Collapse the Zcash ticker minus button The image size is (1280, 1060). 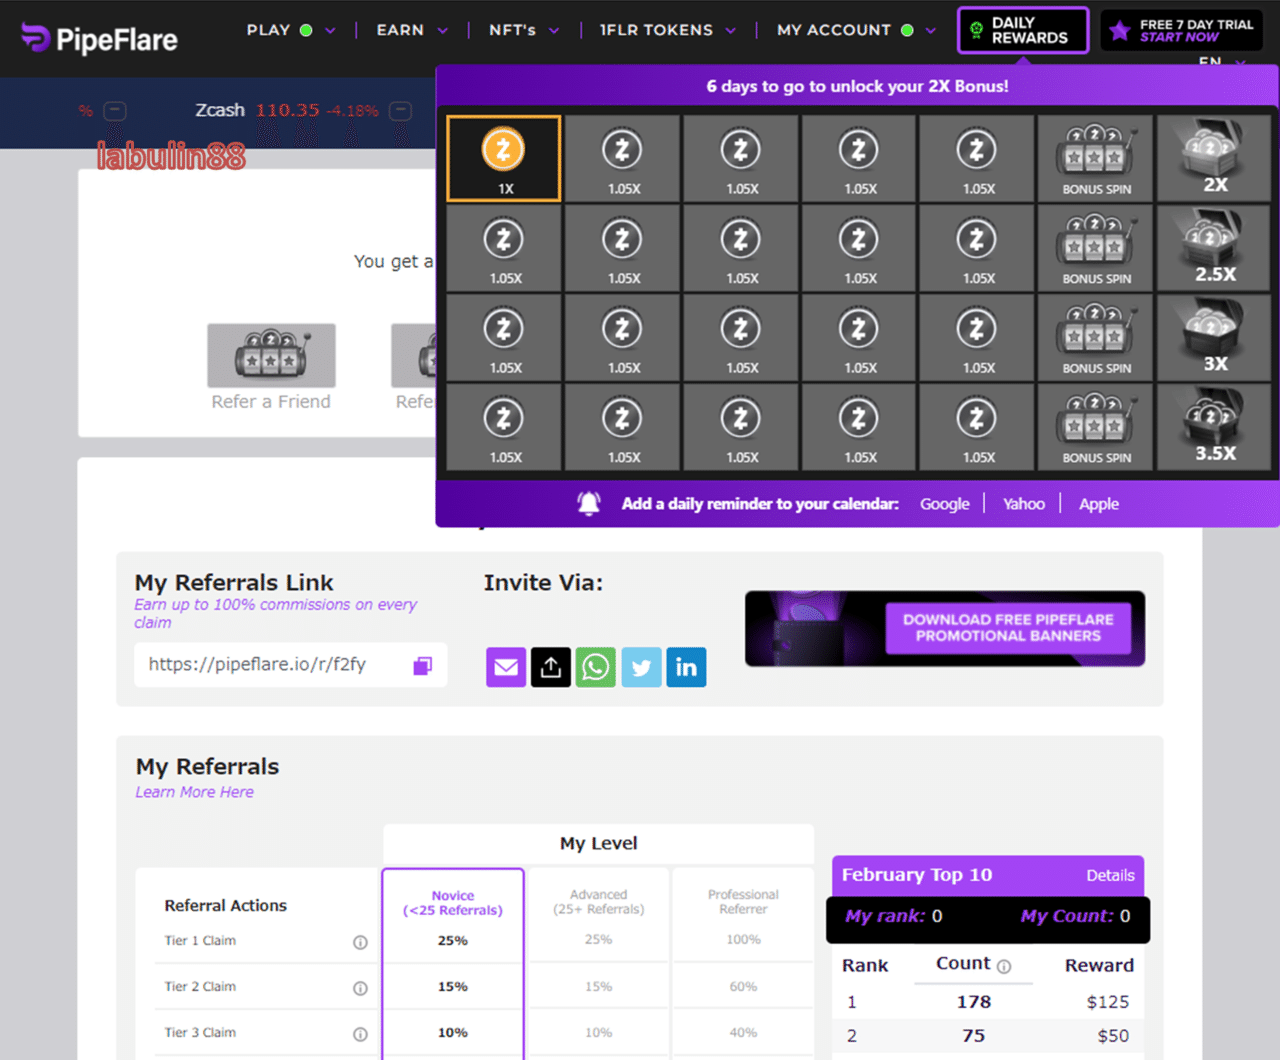tap(400, 111)
